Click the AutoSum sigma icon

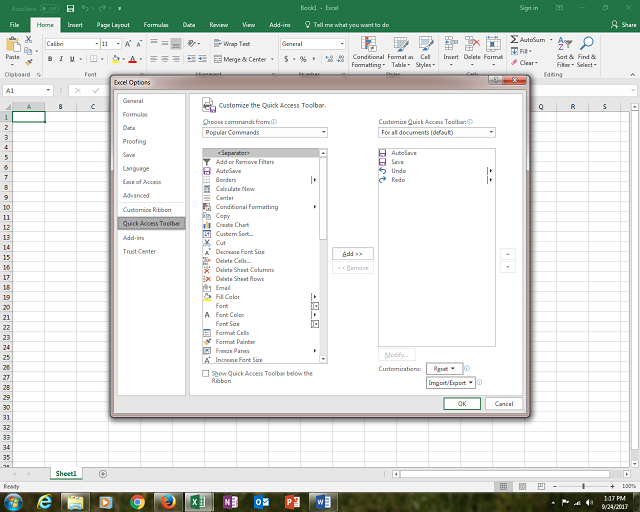pyautogui.click(x=514, y=39)
